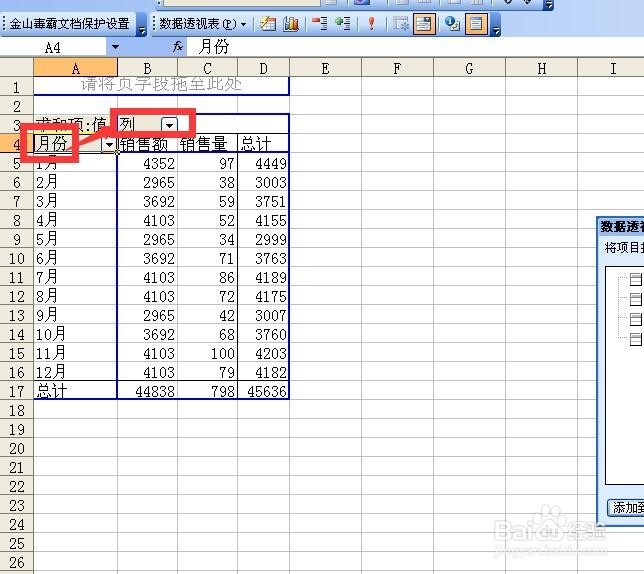Open the Name Box dropdown arrow

115,47
